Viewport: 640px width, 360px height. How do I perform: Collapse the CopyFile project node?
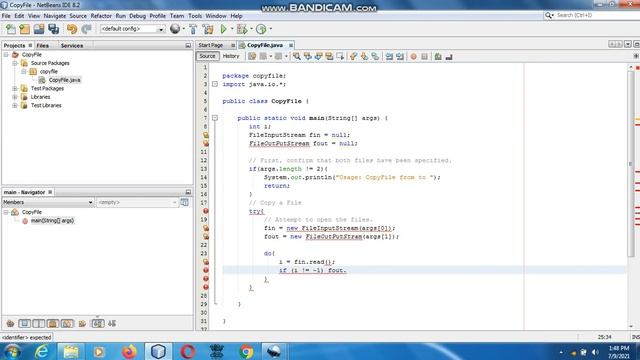pos(6,54)
